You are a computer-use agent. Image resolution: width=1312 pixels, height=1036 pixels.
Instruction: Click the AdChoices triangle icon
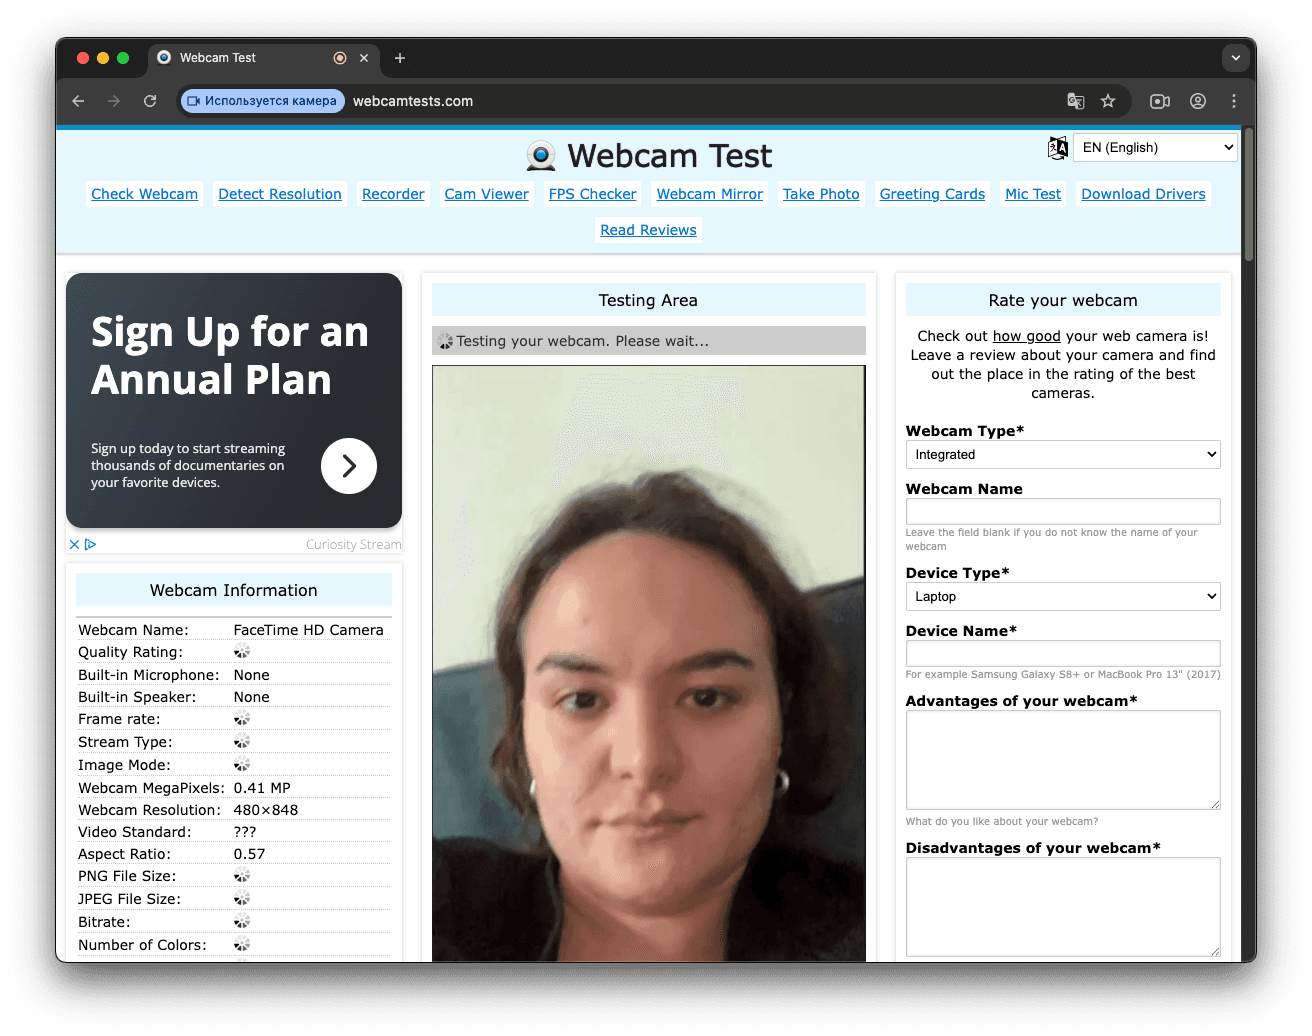coord(91,545)
